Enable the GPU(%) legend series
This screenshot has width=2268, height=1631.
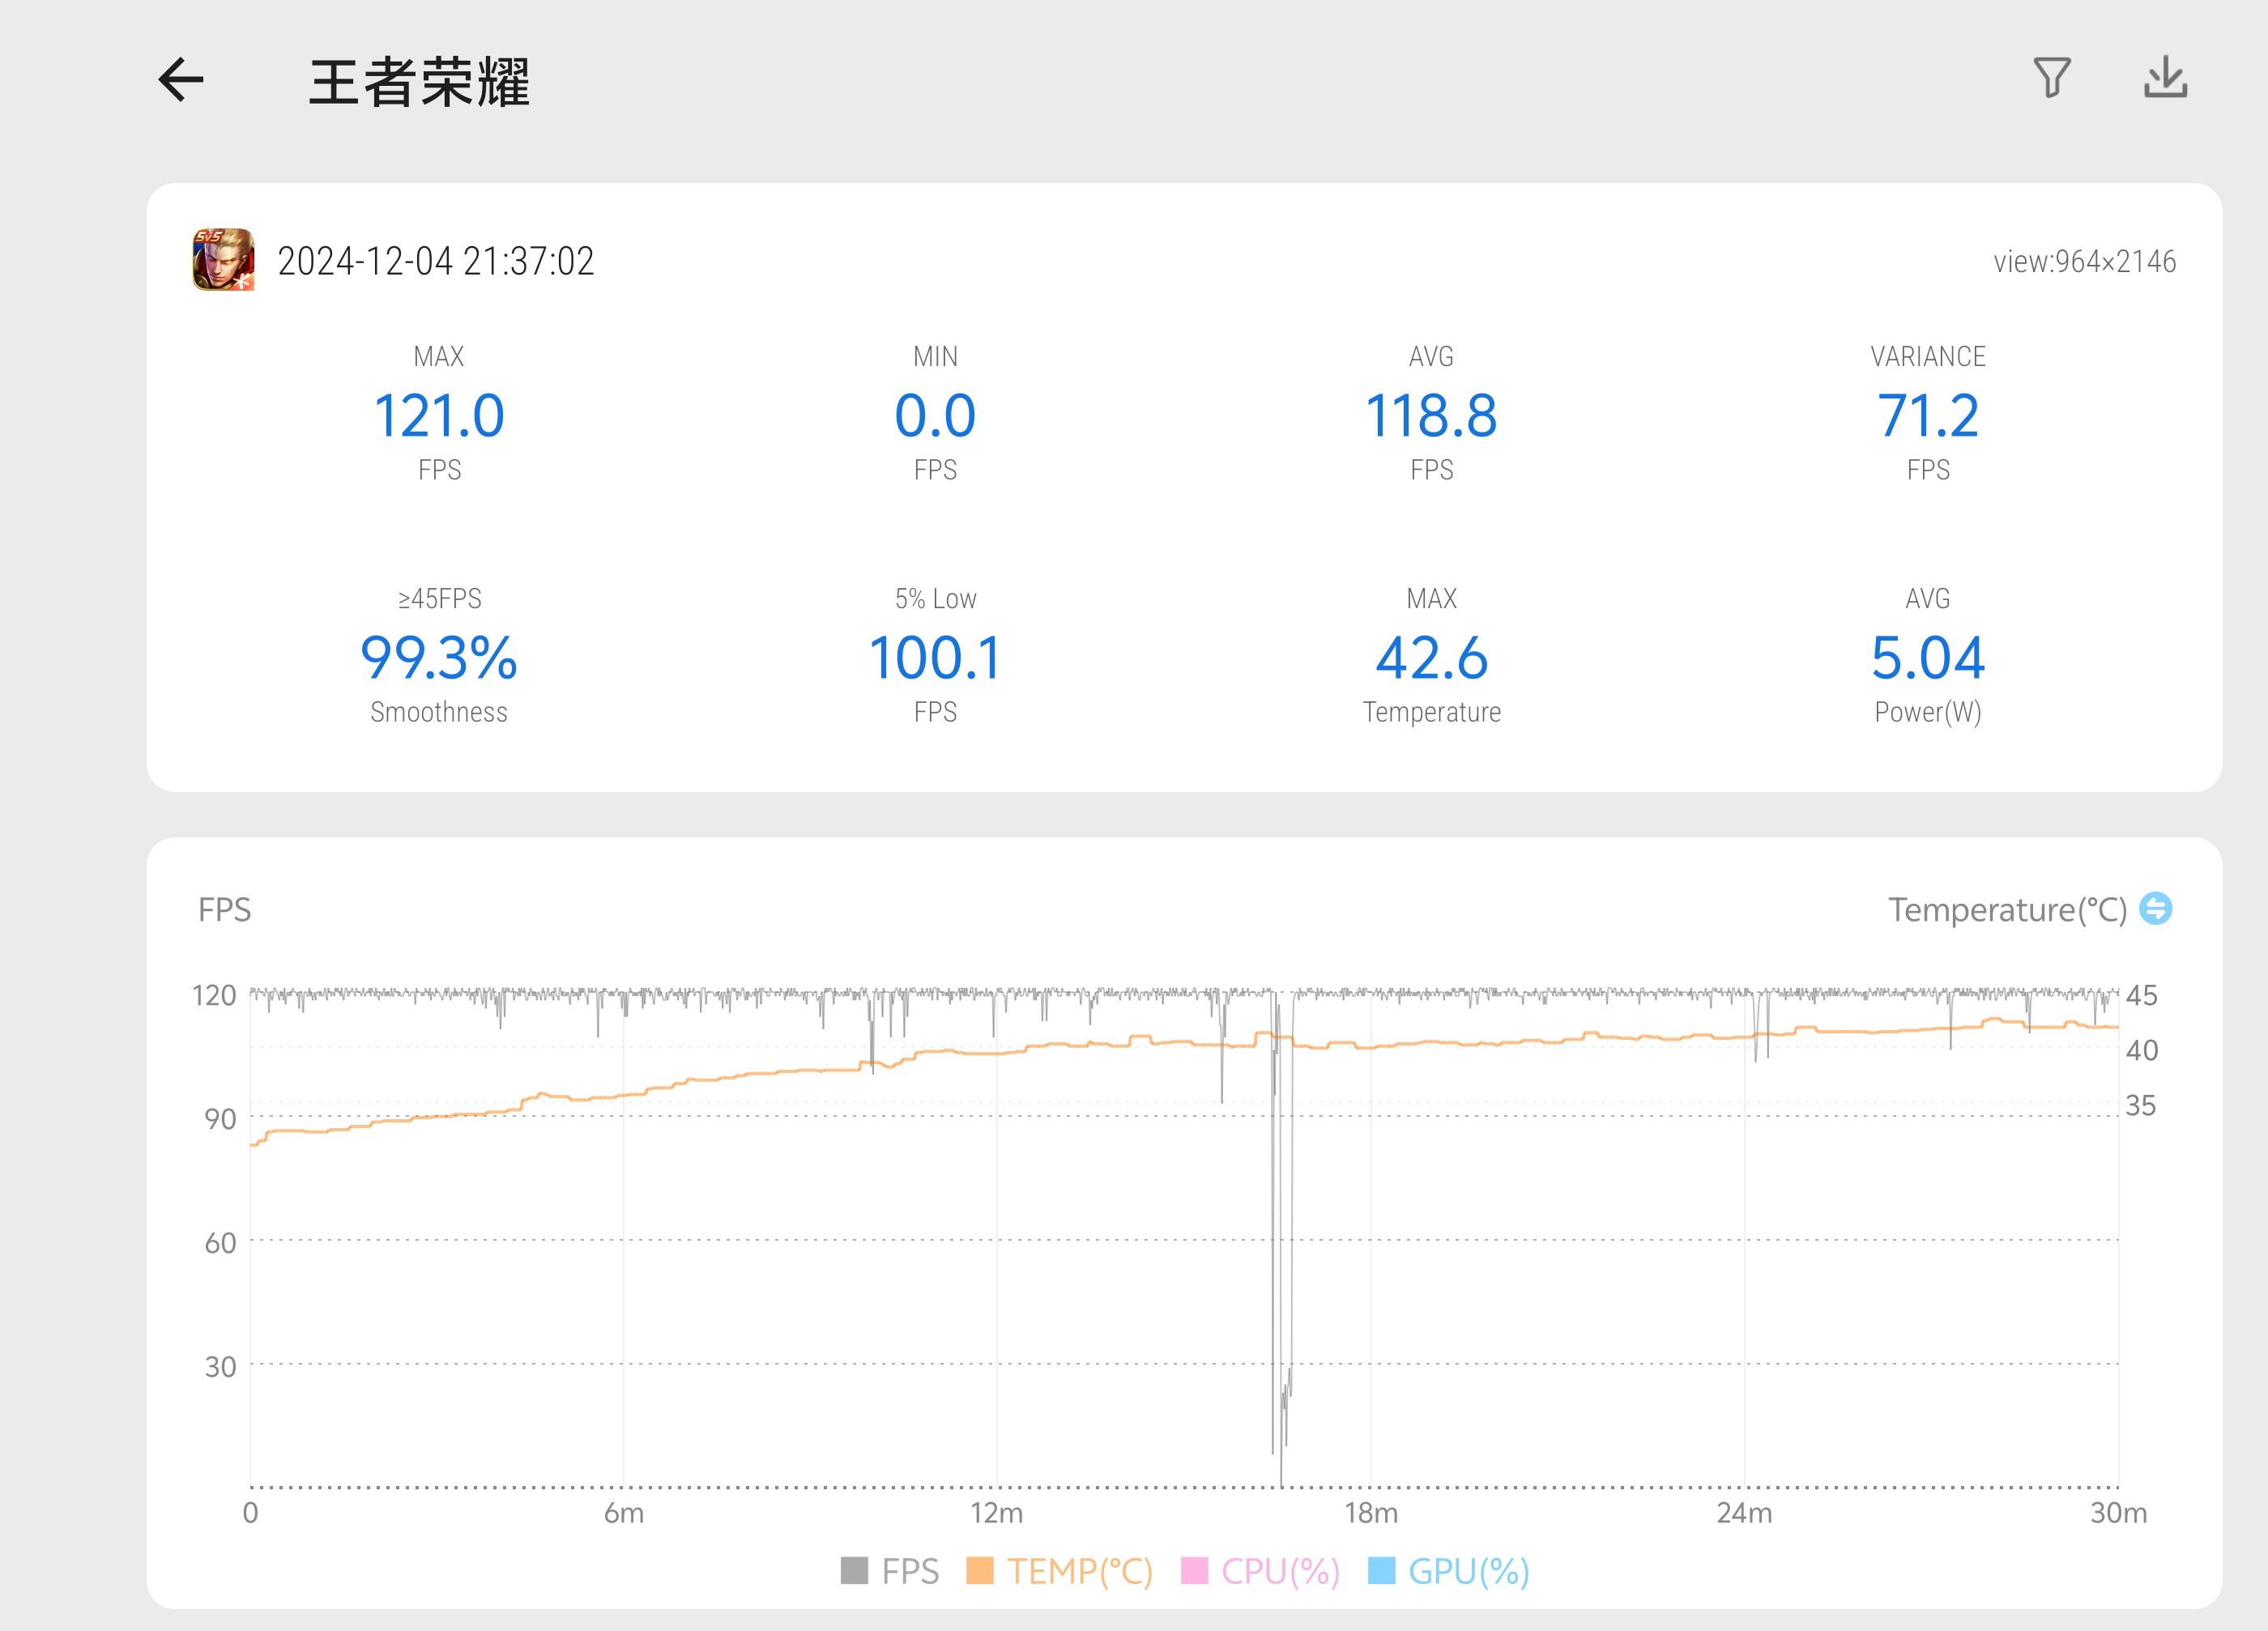[1468, 1571]
